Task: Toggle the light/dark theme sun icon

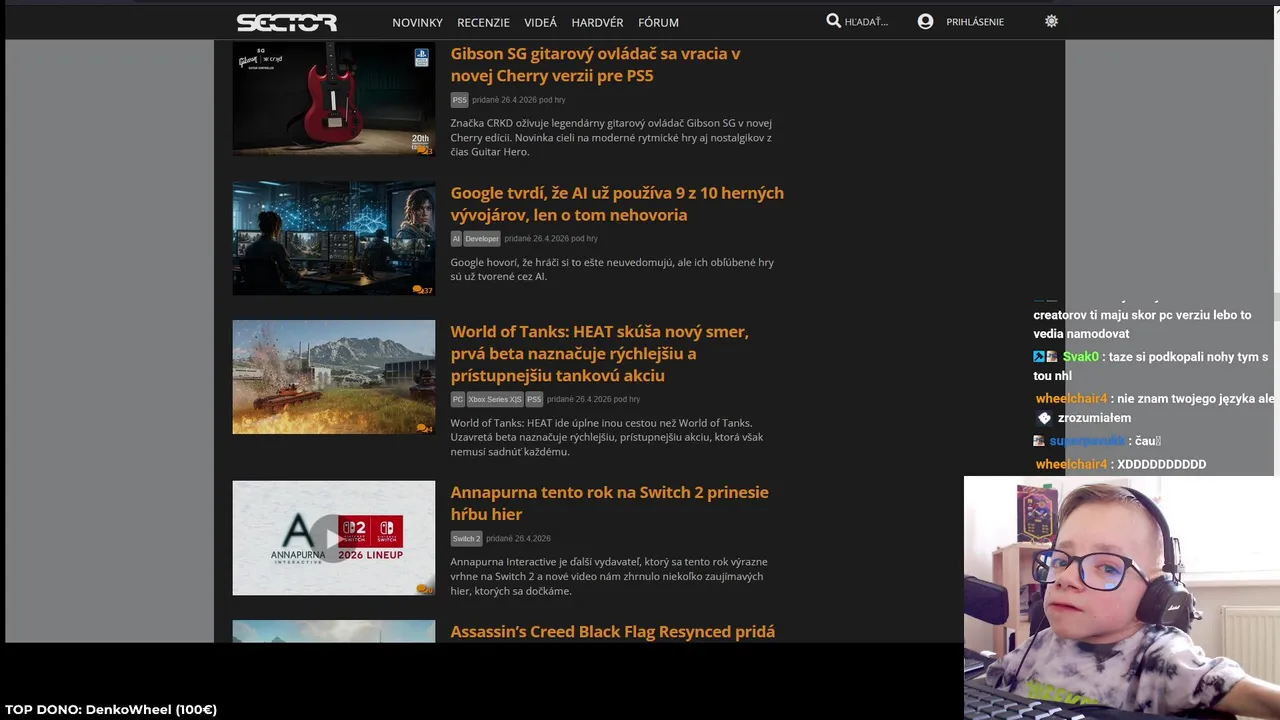Action: coord(1051,21)
